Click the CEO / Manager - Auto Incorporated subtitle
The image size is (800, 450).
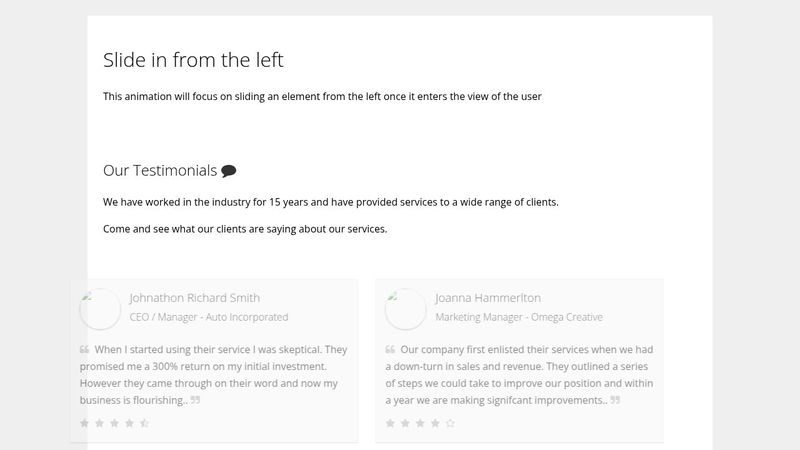[209, 317]
